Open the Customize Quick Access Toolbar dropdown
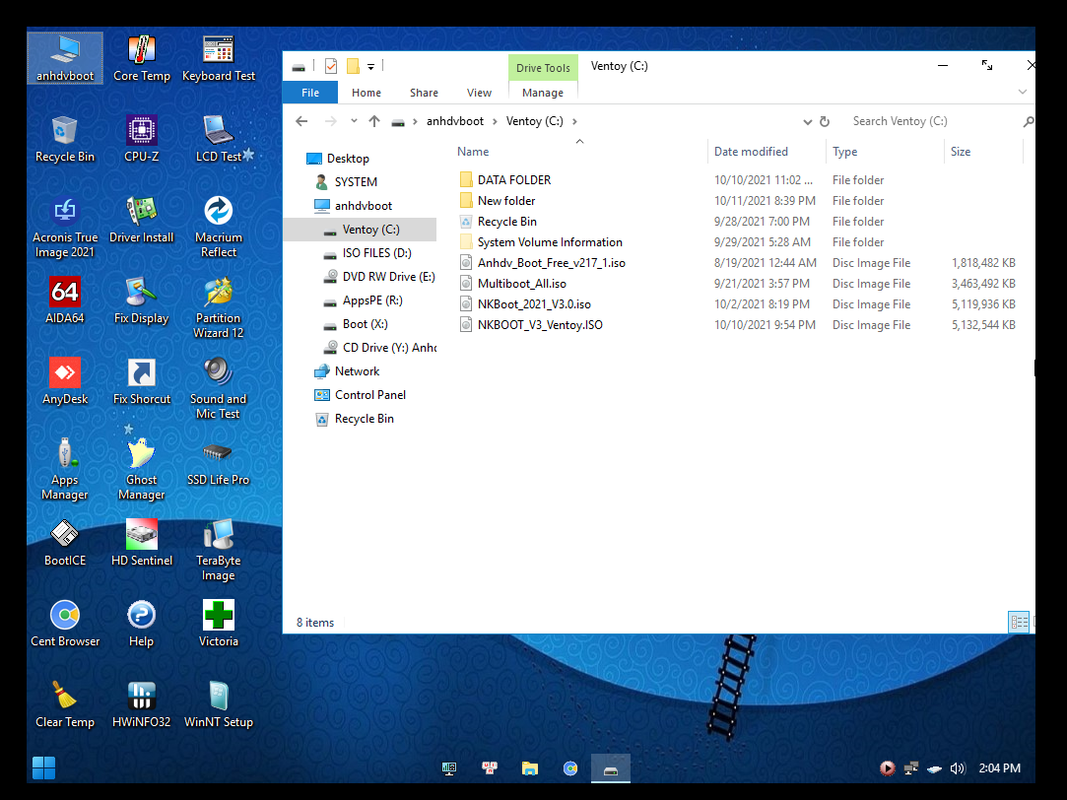Image resolution: width=1067 pixels, height=800 pixels. tap(371, 67)
